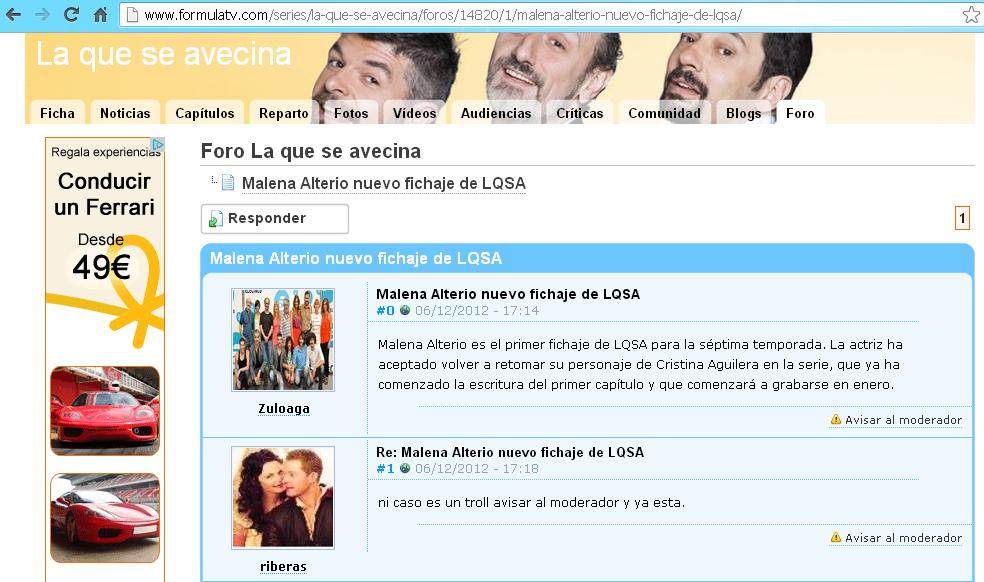The height and width of the screenshot is (582, 984).
Task: Click the AdChoices icon on Ferrari ad
Action: (x=158, y=144)
